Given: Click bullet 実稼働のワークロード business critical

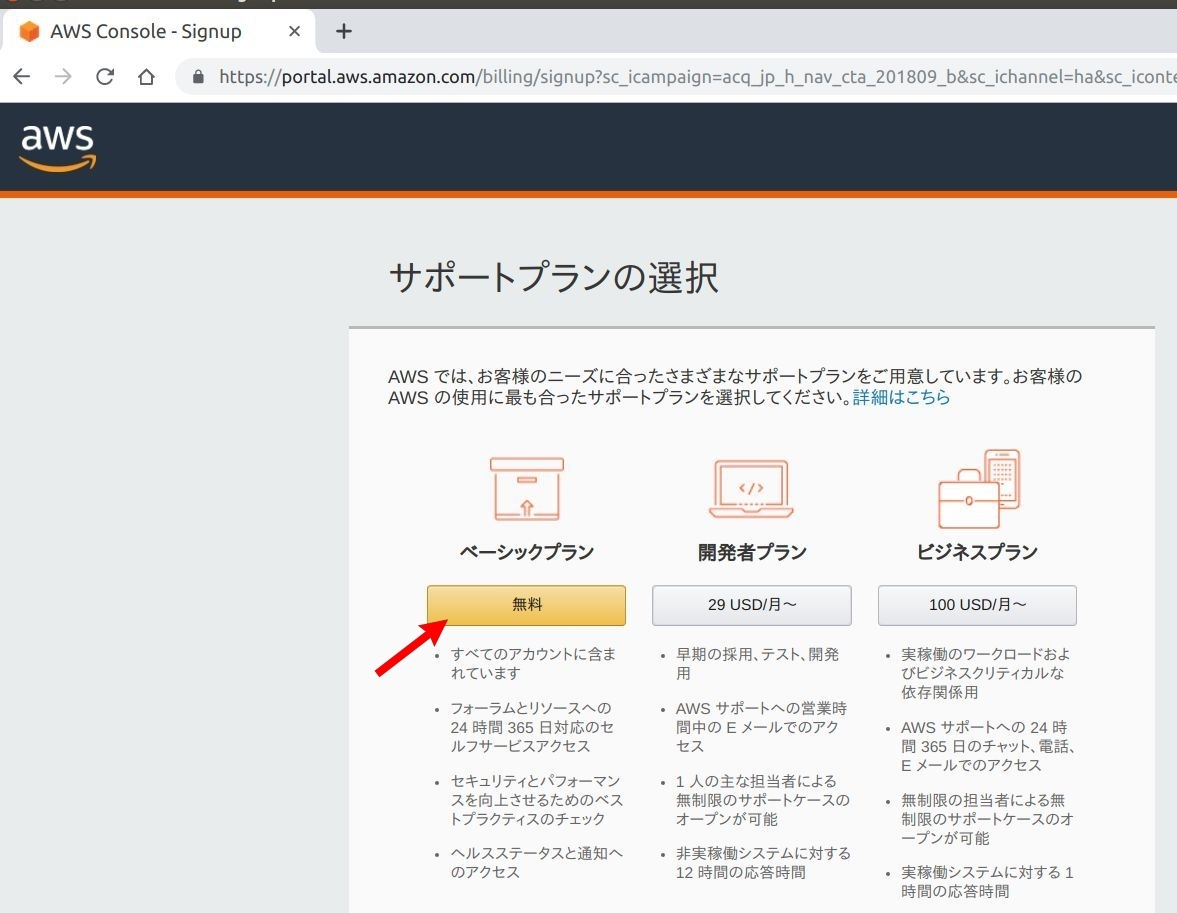Looking at the screenshot, I should point(986,673).
